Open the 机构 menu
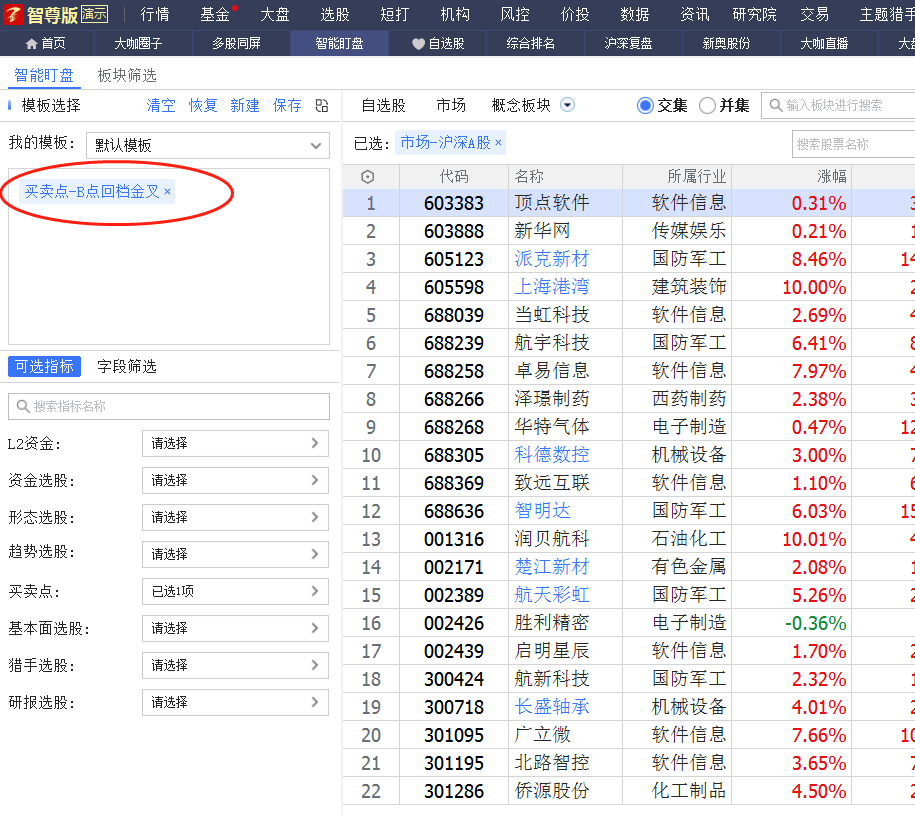The height and width of the screenshot is (815, 915). (x=455, y=15)
